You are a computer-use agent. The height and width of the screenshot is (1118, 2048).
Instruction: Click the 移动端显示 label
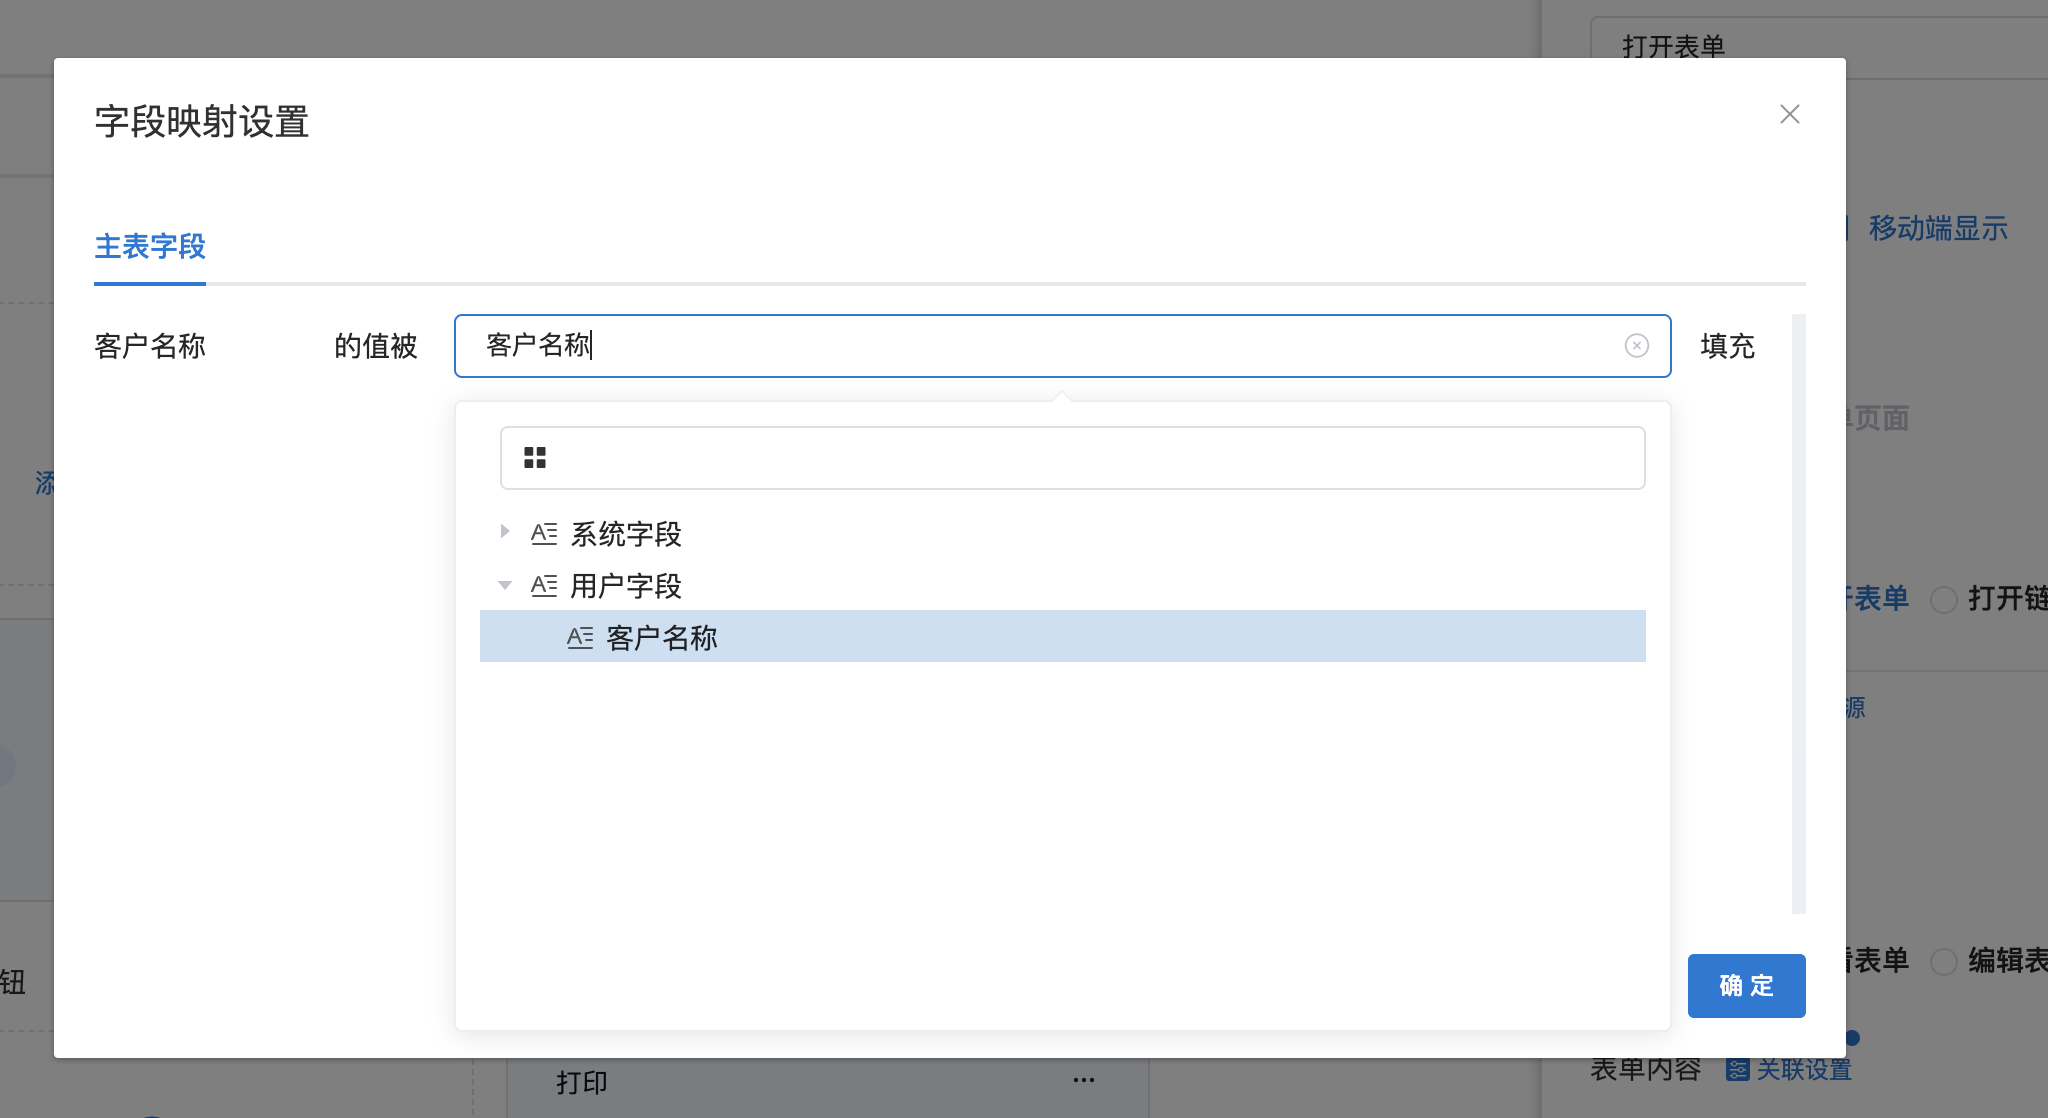coord(1937,229)
